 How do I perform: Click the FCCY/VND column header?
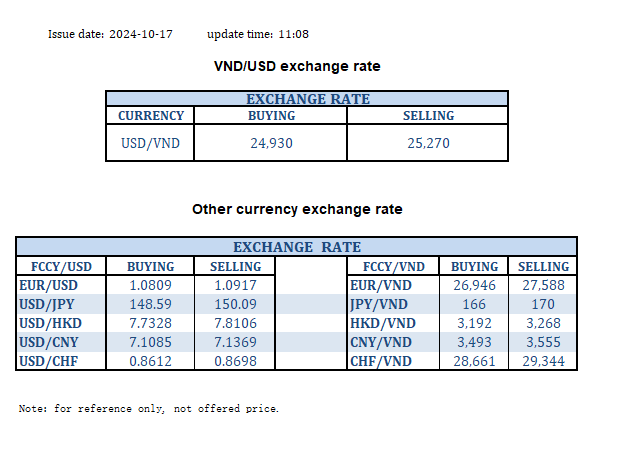[x=392, y=267]
